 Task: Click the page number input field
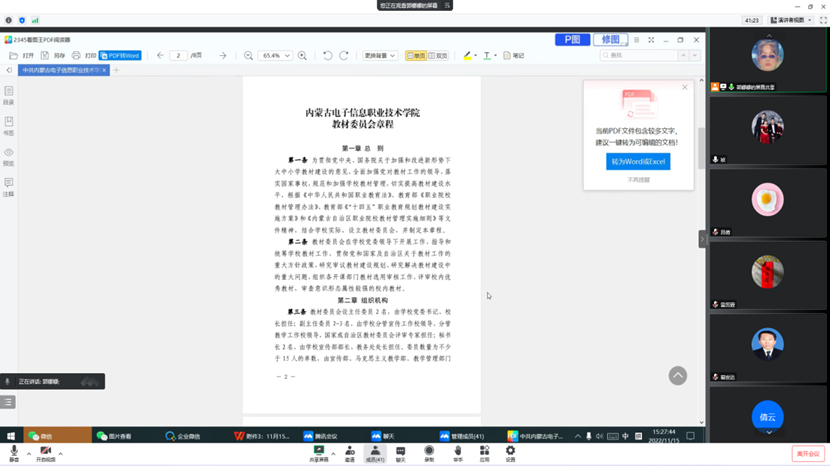(180, 56)
